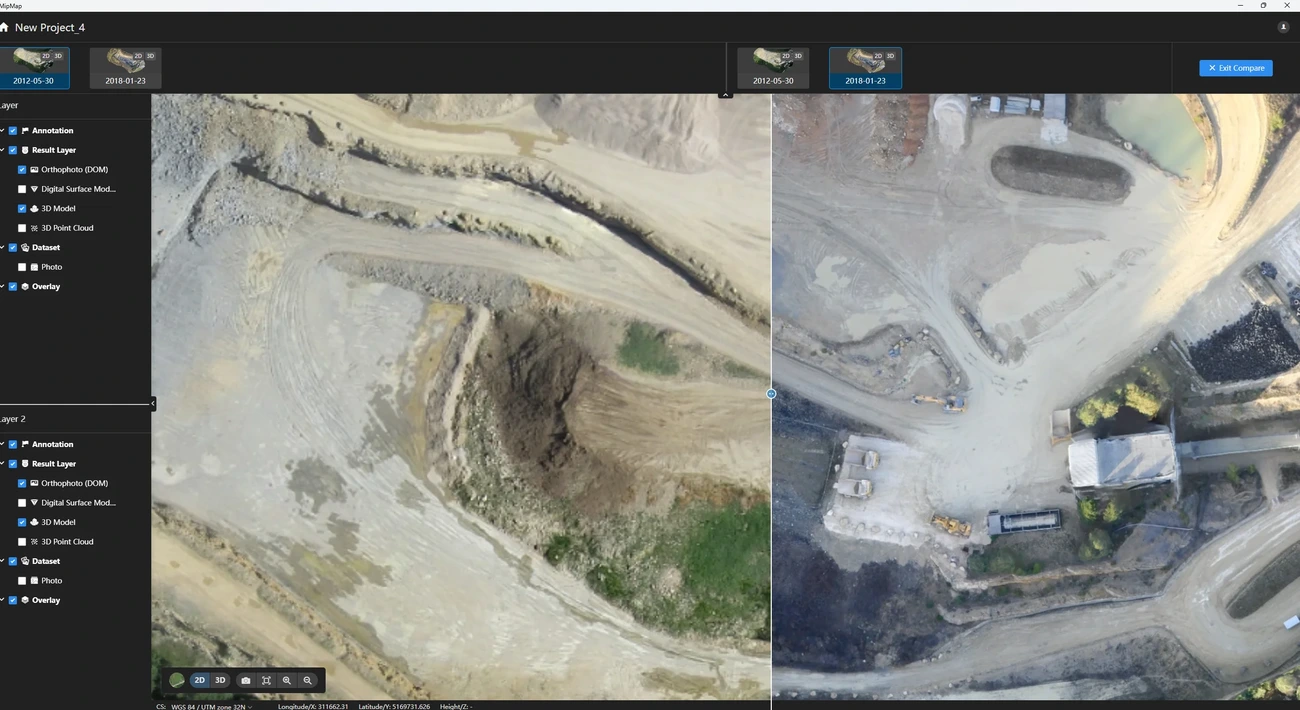Viewport: 1300px width, 710px height.
Task: Zoom in using the magnifier plus icon
Action: tap(287, 680)
